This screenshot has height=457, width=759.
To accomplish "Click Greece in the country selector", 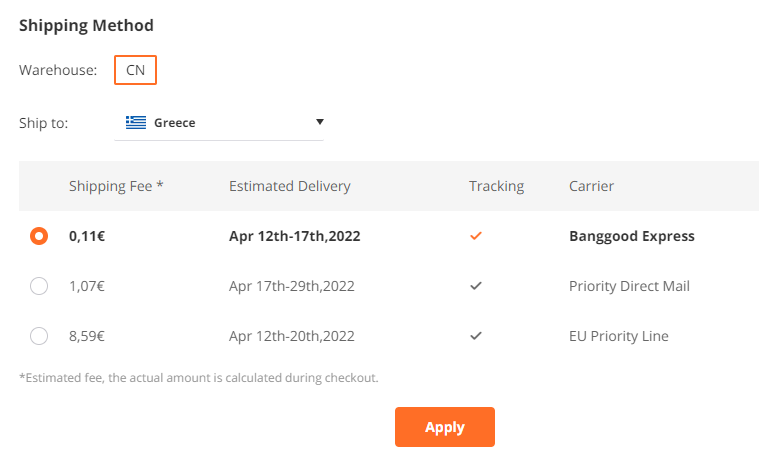I will click(x=175, y=123).
